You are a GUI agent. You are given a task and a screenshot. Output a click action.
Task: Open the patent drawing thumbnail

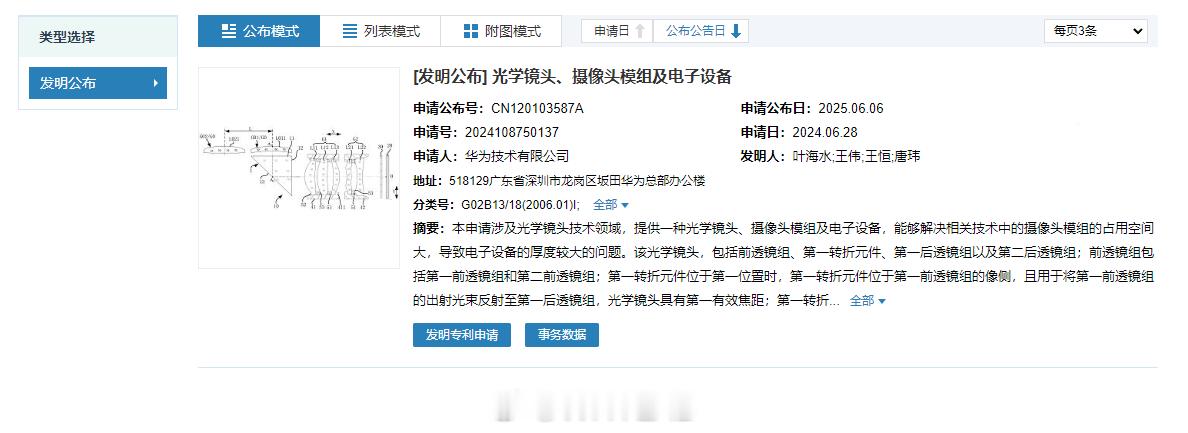pyautogui.click(x=299, y=168)
